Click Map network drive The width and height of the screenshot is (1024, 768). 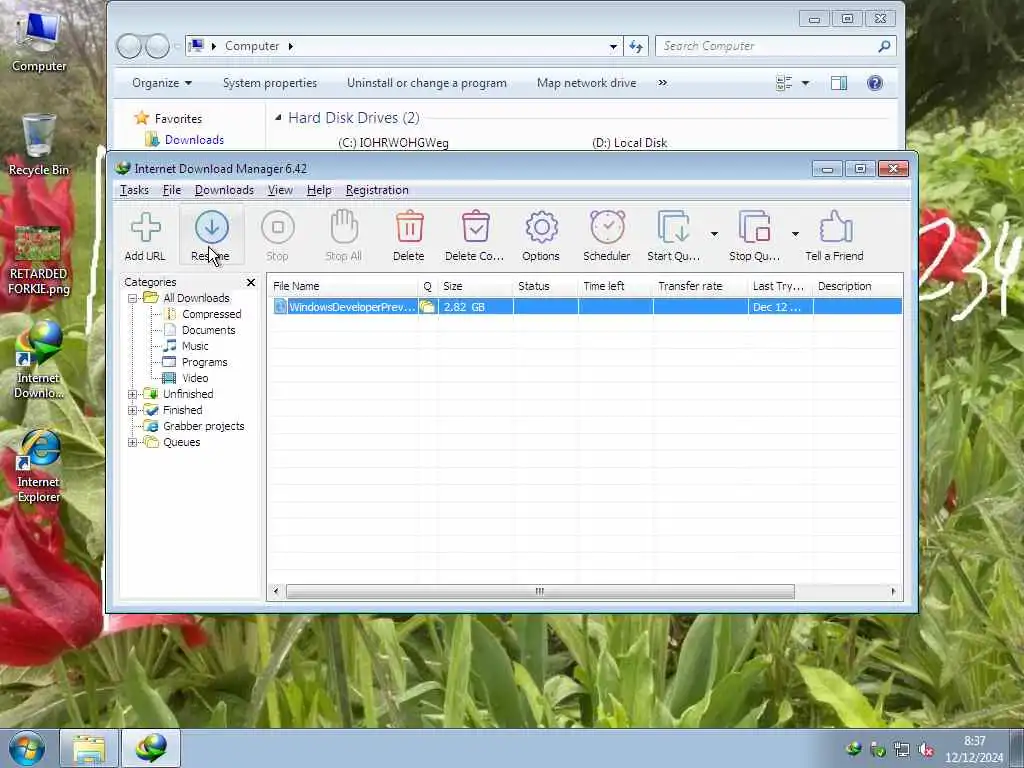pyautogui.click(x=586, y=83)
